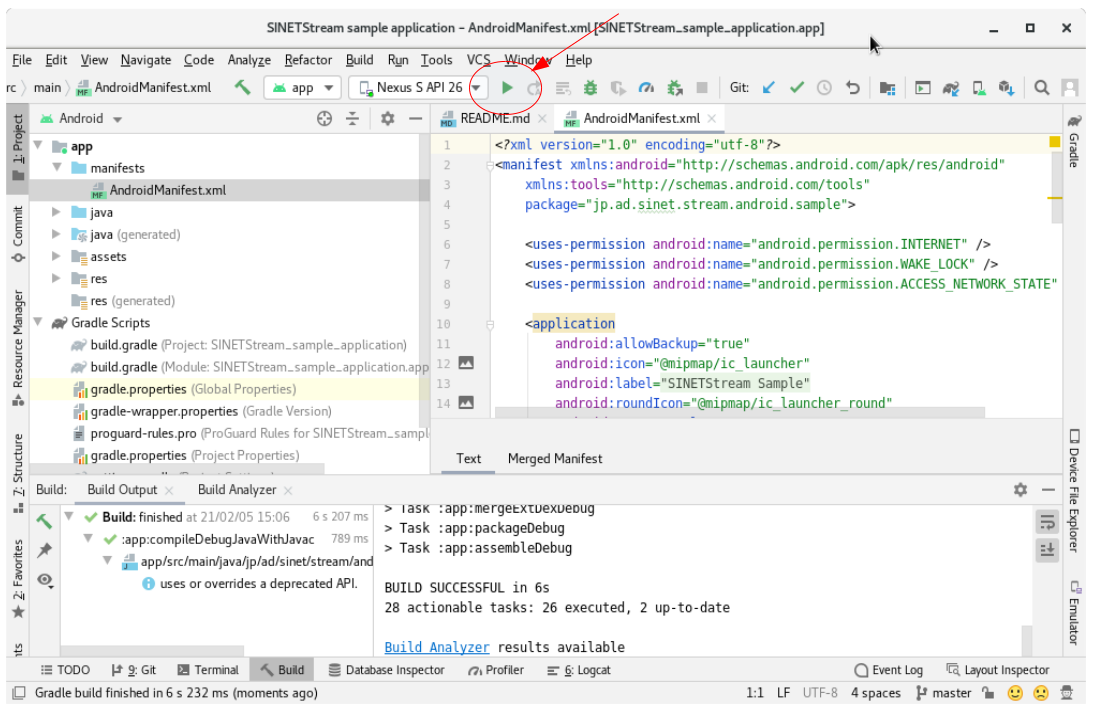1095x714 pixels.
Task: Open SDK Manager download cube icon
Action: click(1006, 88)
